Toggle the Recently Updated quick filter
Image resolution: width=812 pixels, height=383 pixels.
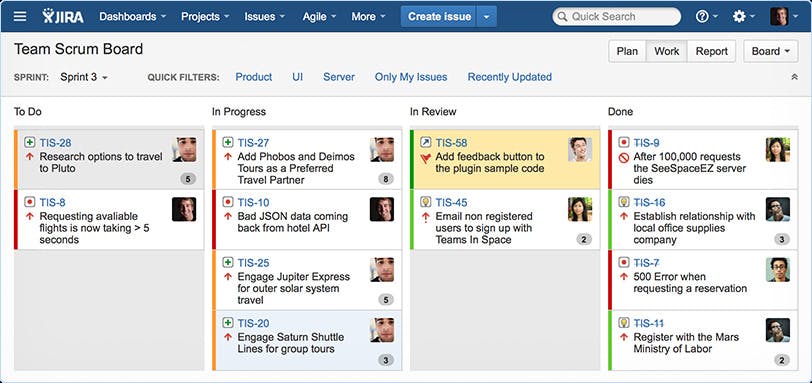(x=510, y=77)
